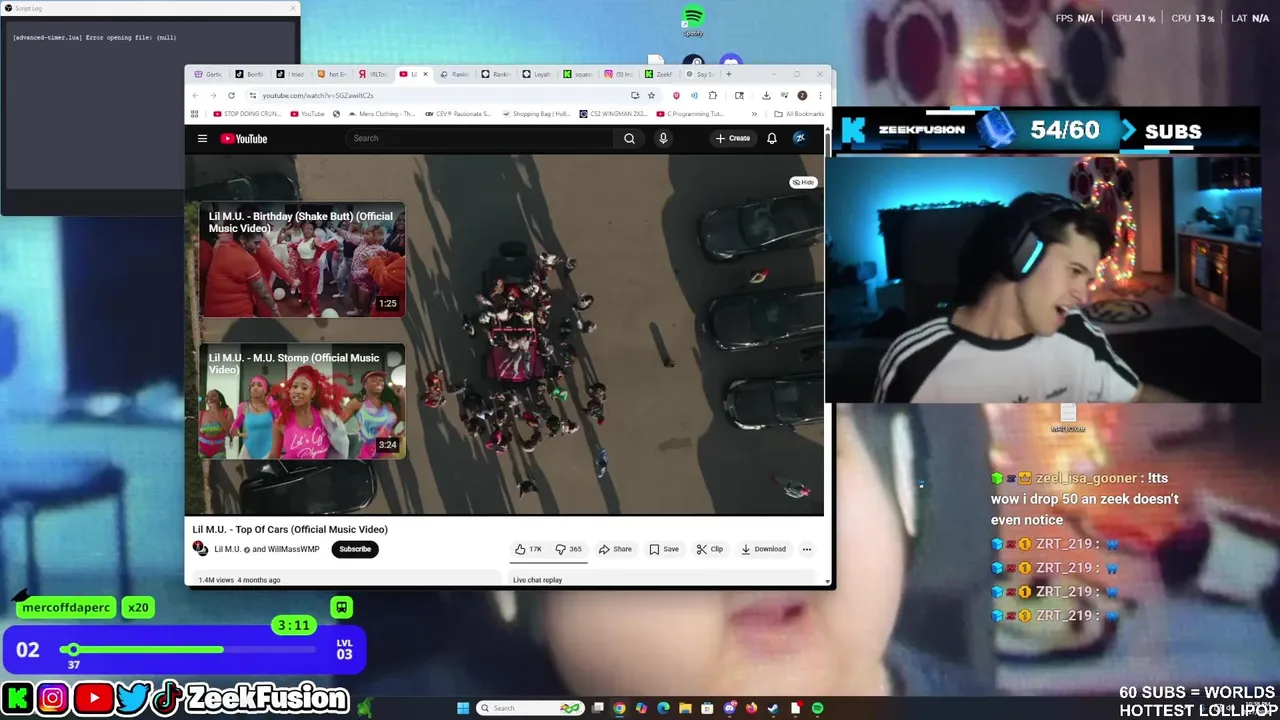The height and width of the screenshot is (720, 1280).
Task: Click the Subscribe button
Action: click(x=355, y=549)
